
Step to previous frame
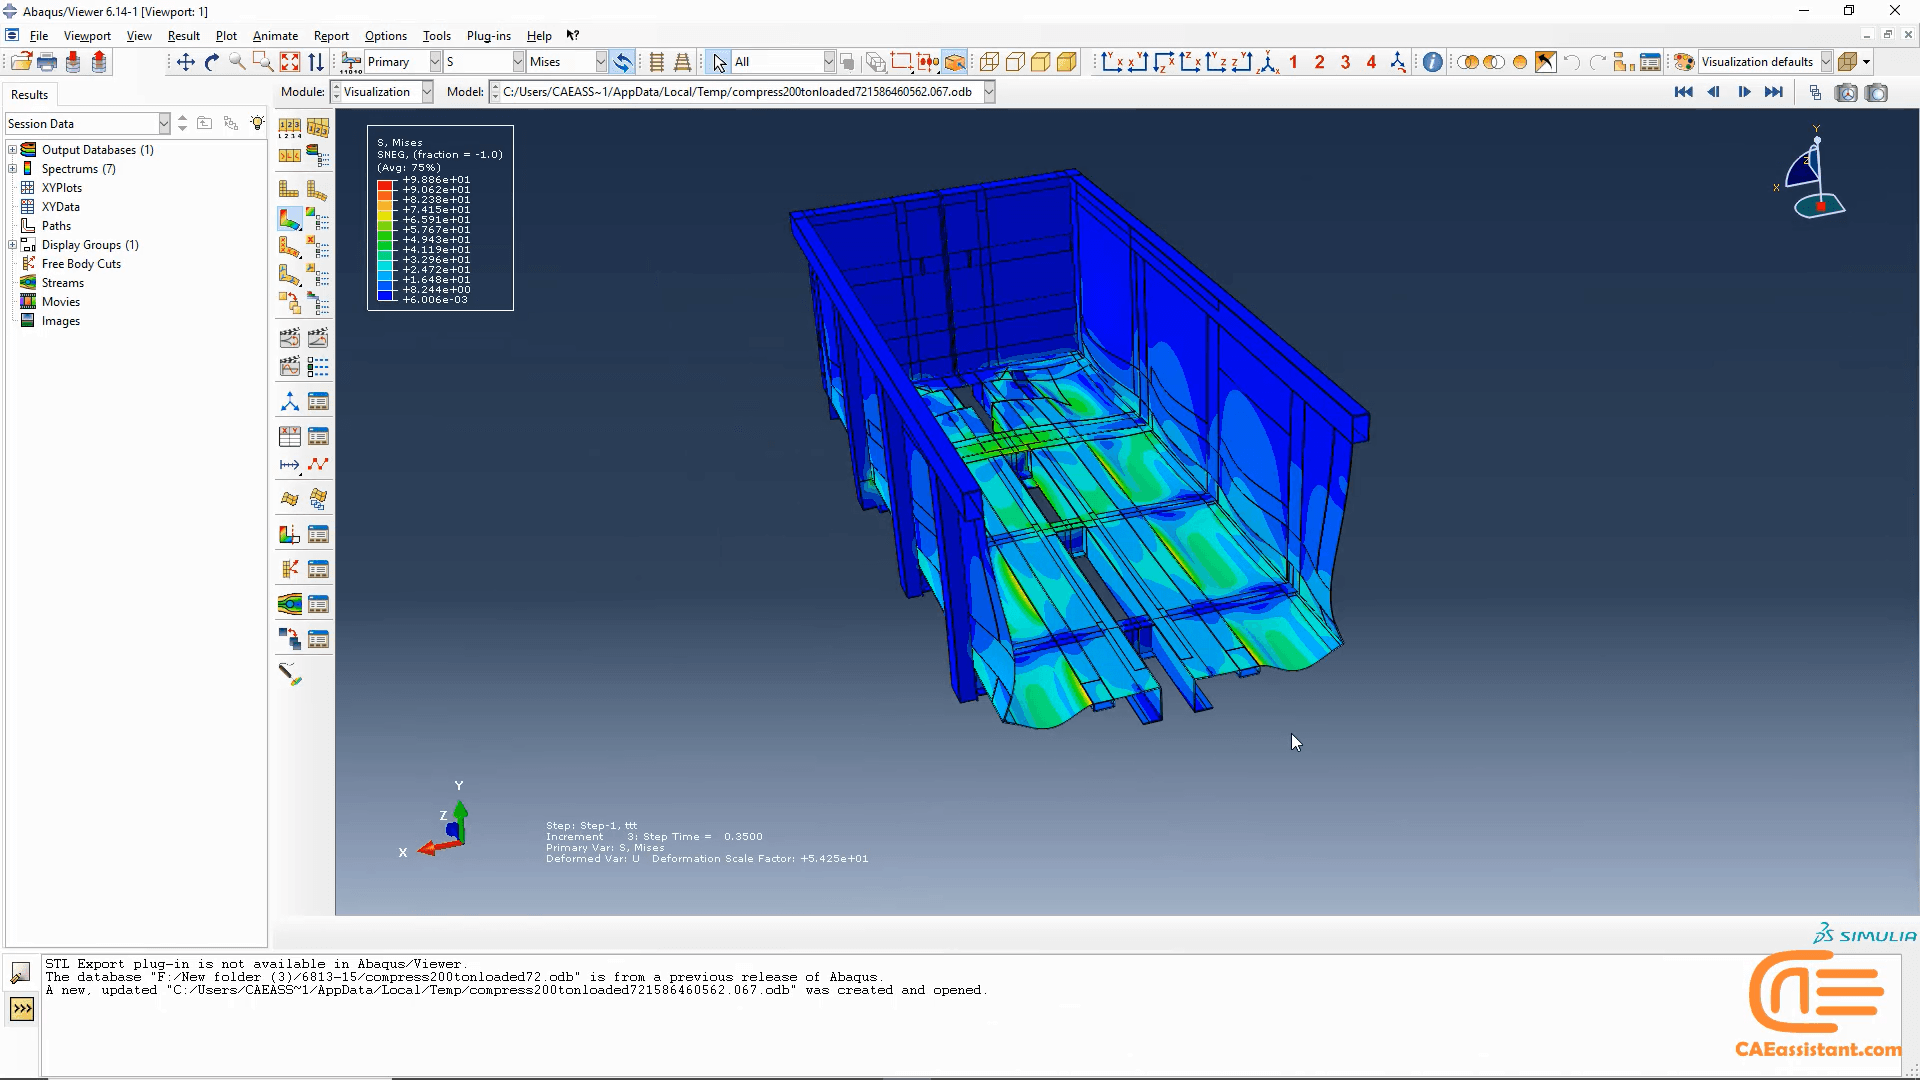(x=1714, y=92)
